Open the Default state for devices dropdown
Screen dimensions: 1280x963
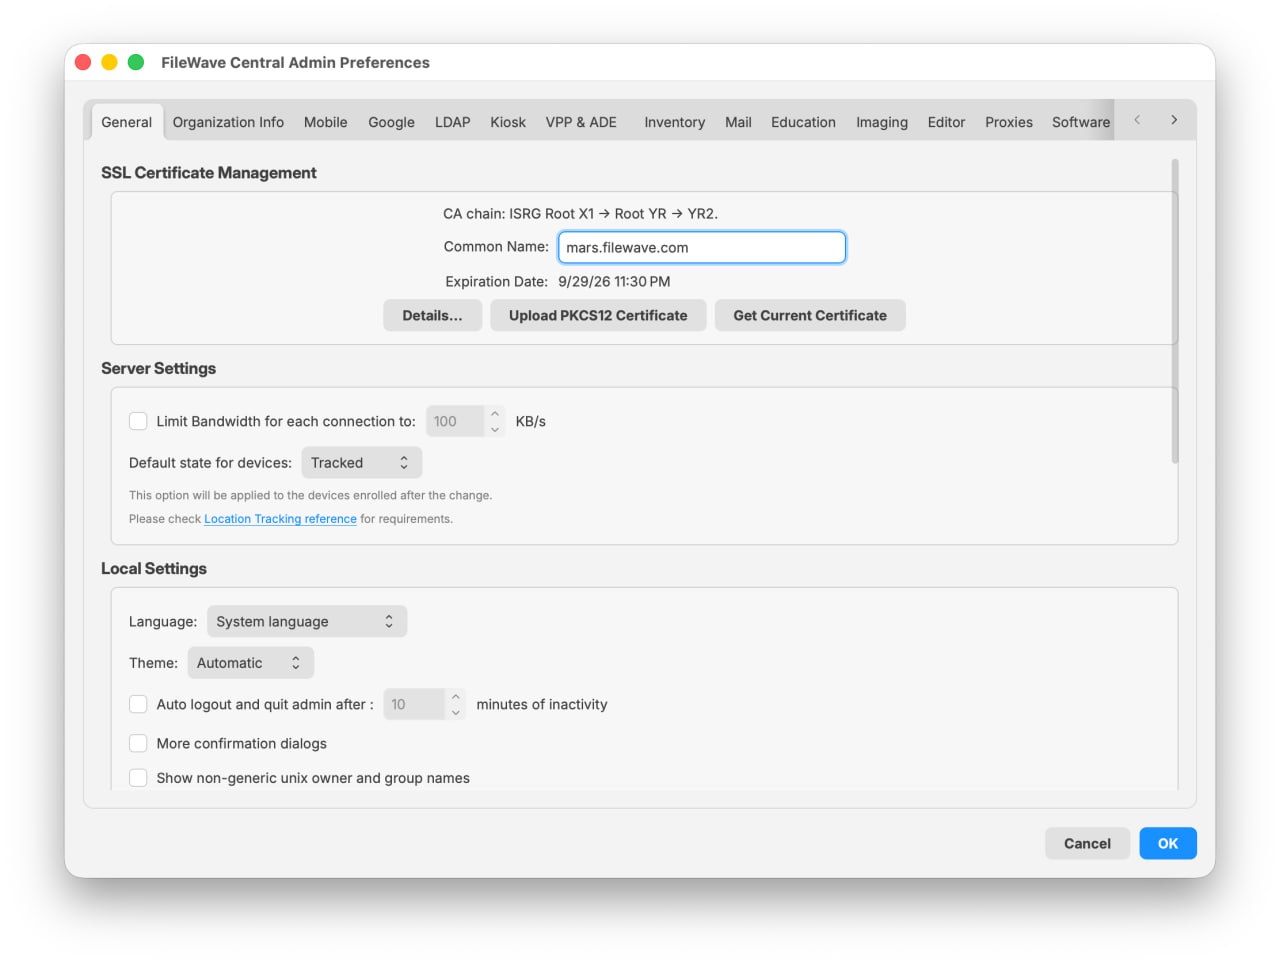point(362,463)
